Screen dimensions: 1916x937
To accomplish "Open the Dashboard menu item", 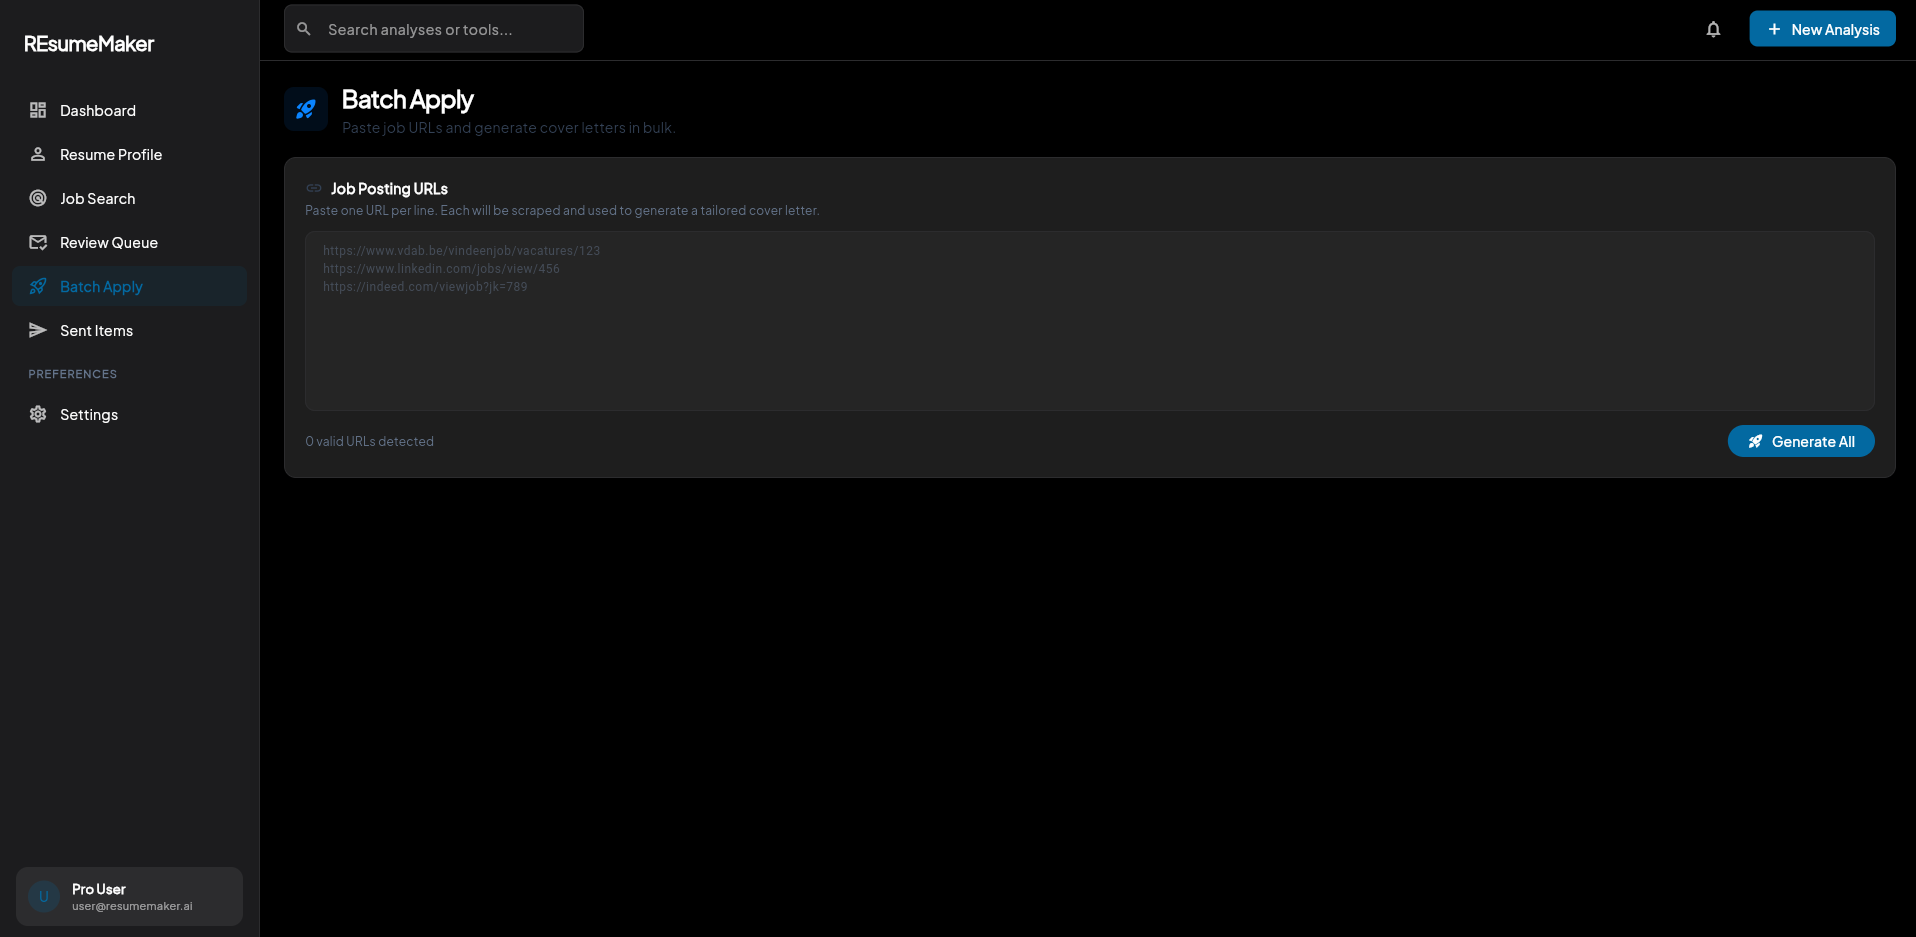I will [x=98, y=110].
